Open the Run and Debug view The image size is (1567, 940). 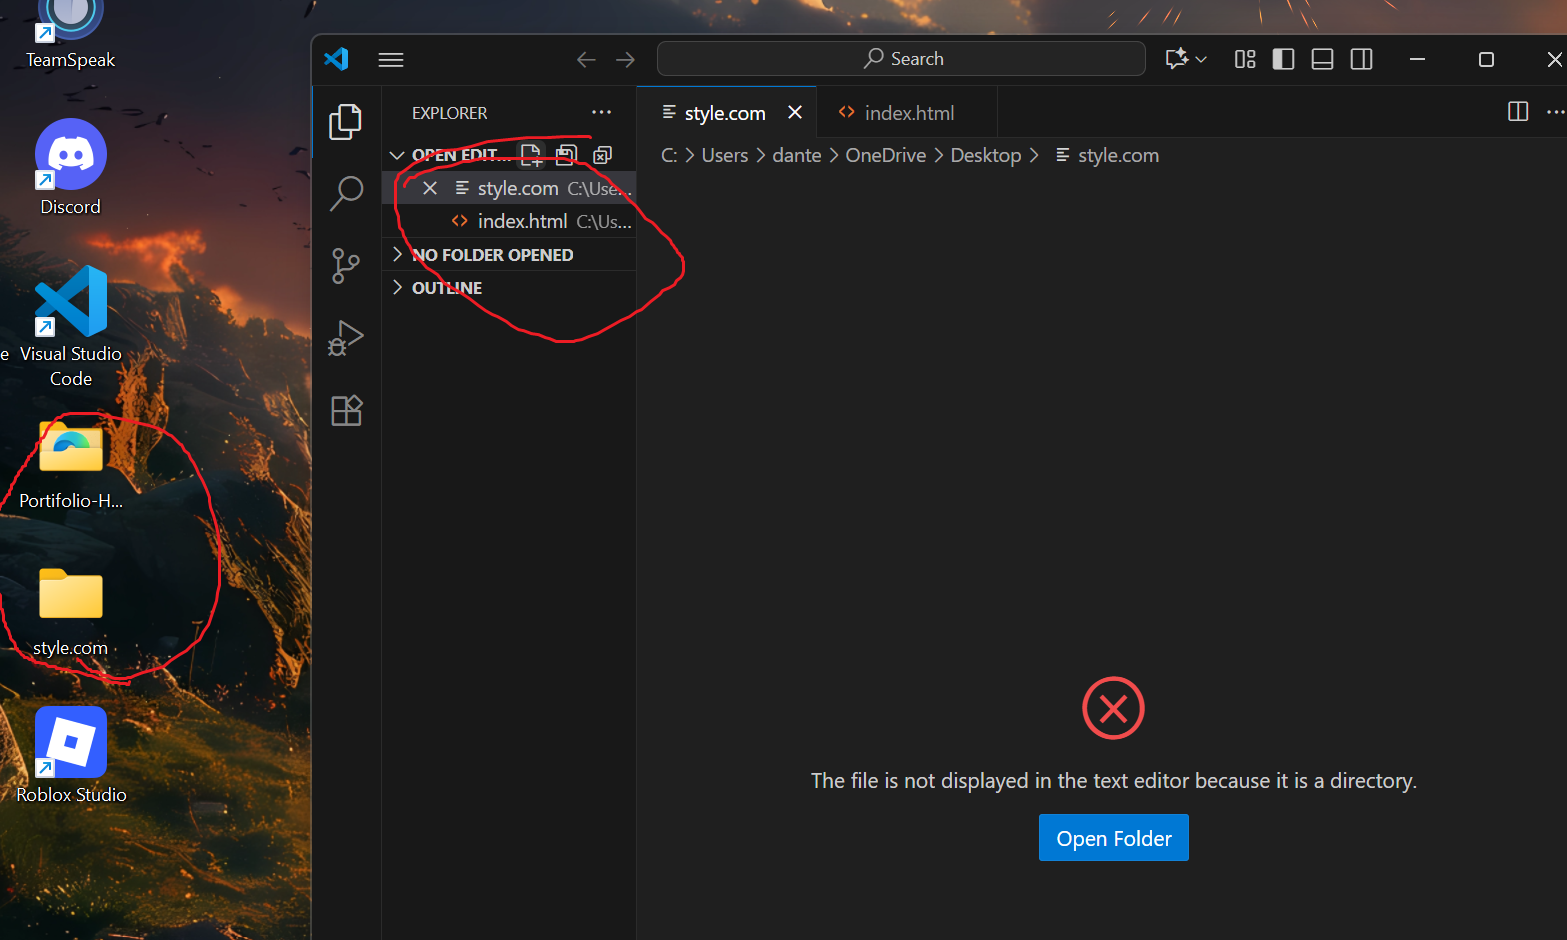point(346,338)
